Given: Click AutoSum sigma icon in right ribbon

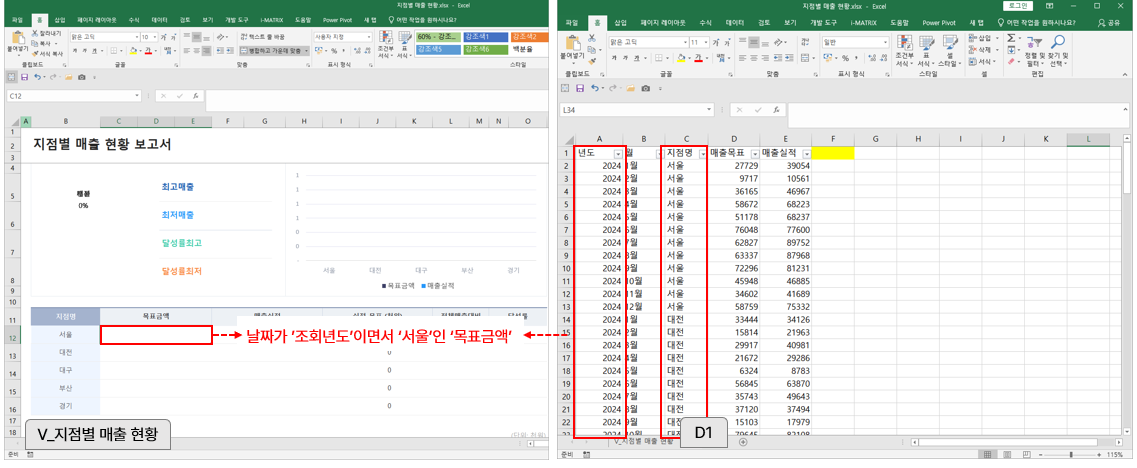Looking at the screenshot, I should [1011, 37].
